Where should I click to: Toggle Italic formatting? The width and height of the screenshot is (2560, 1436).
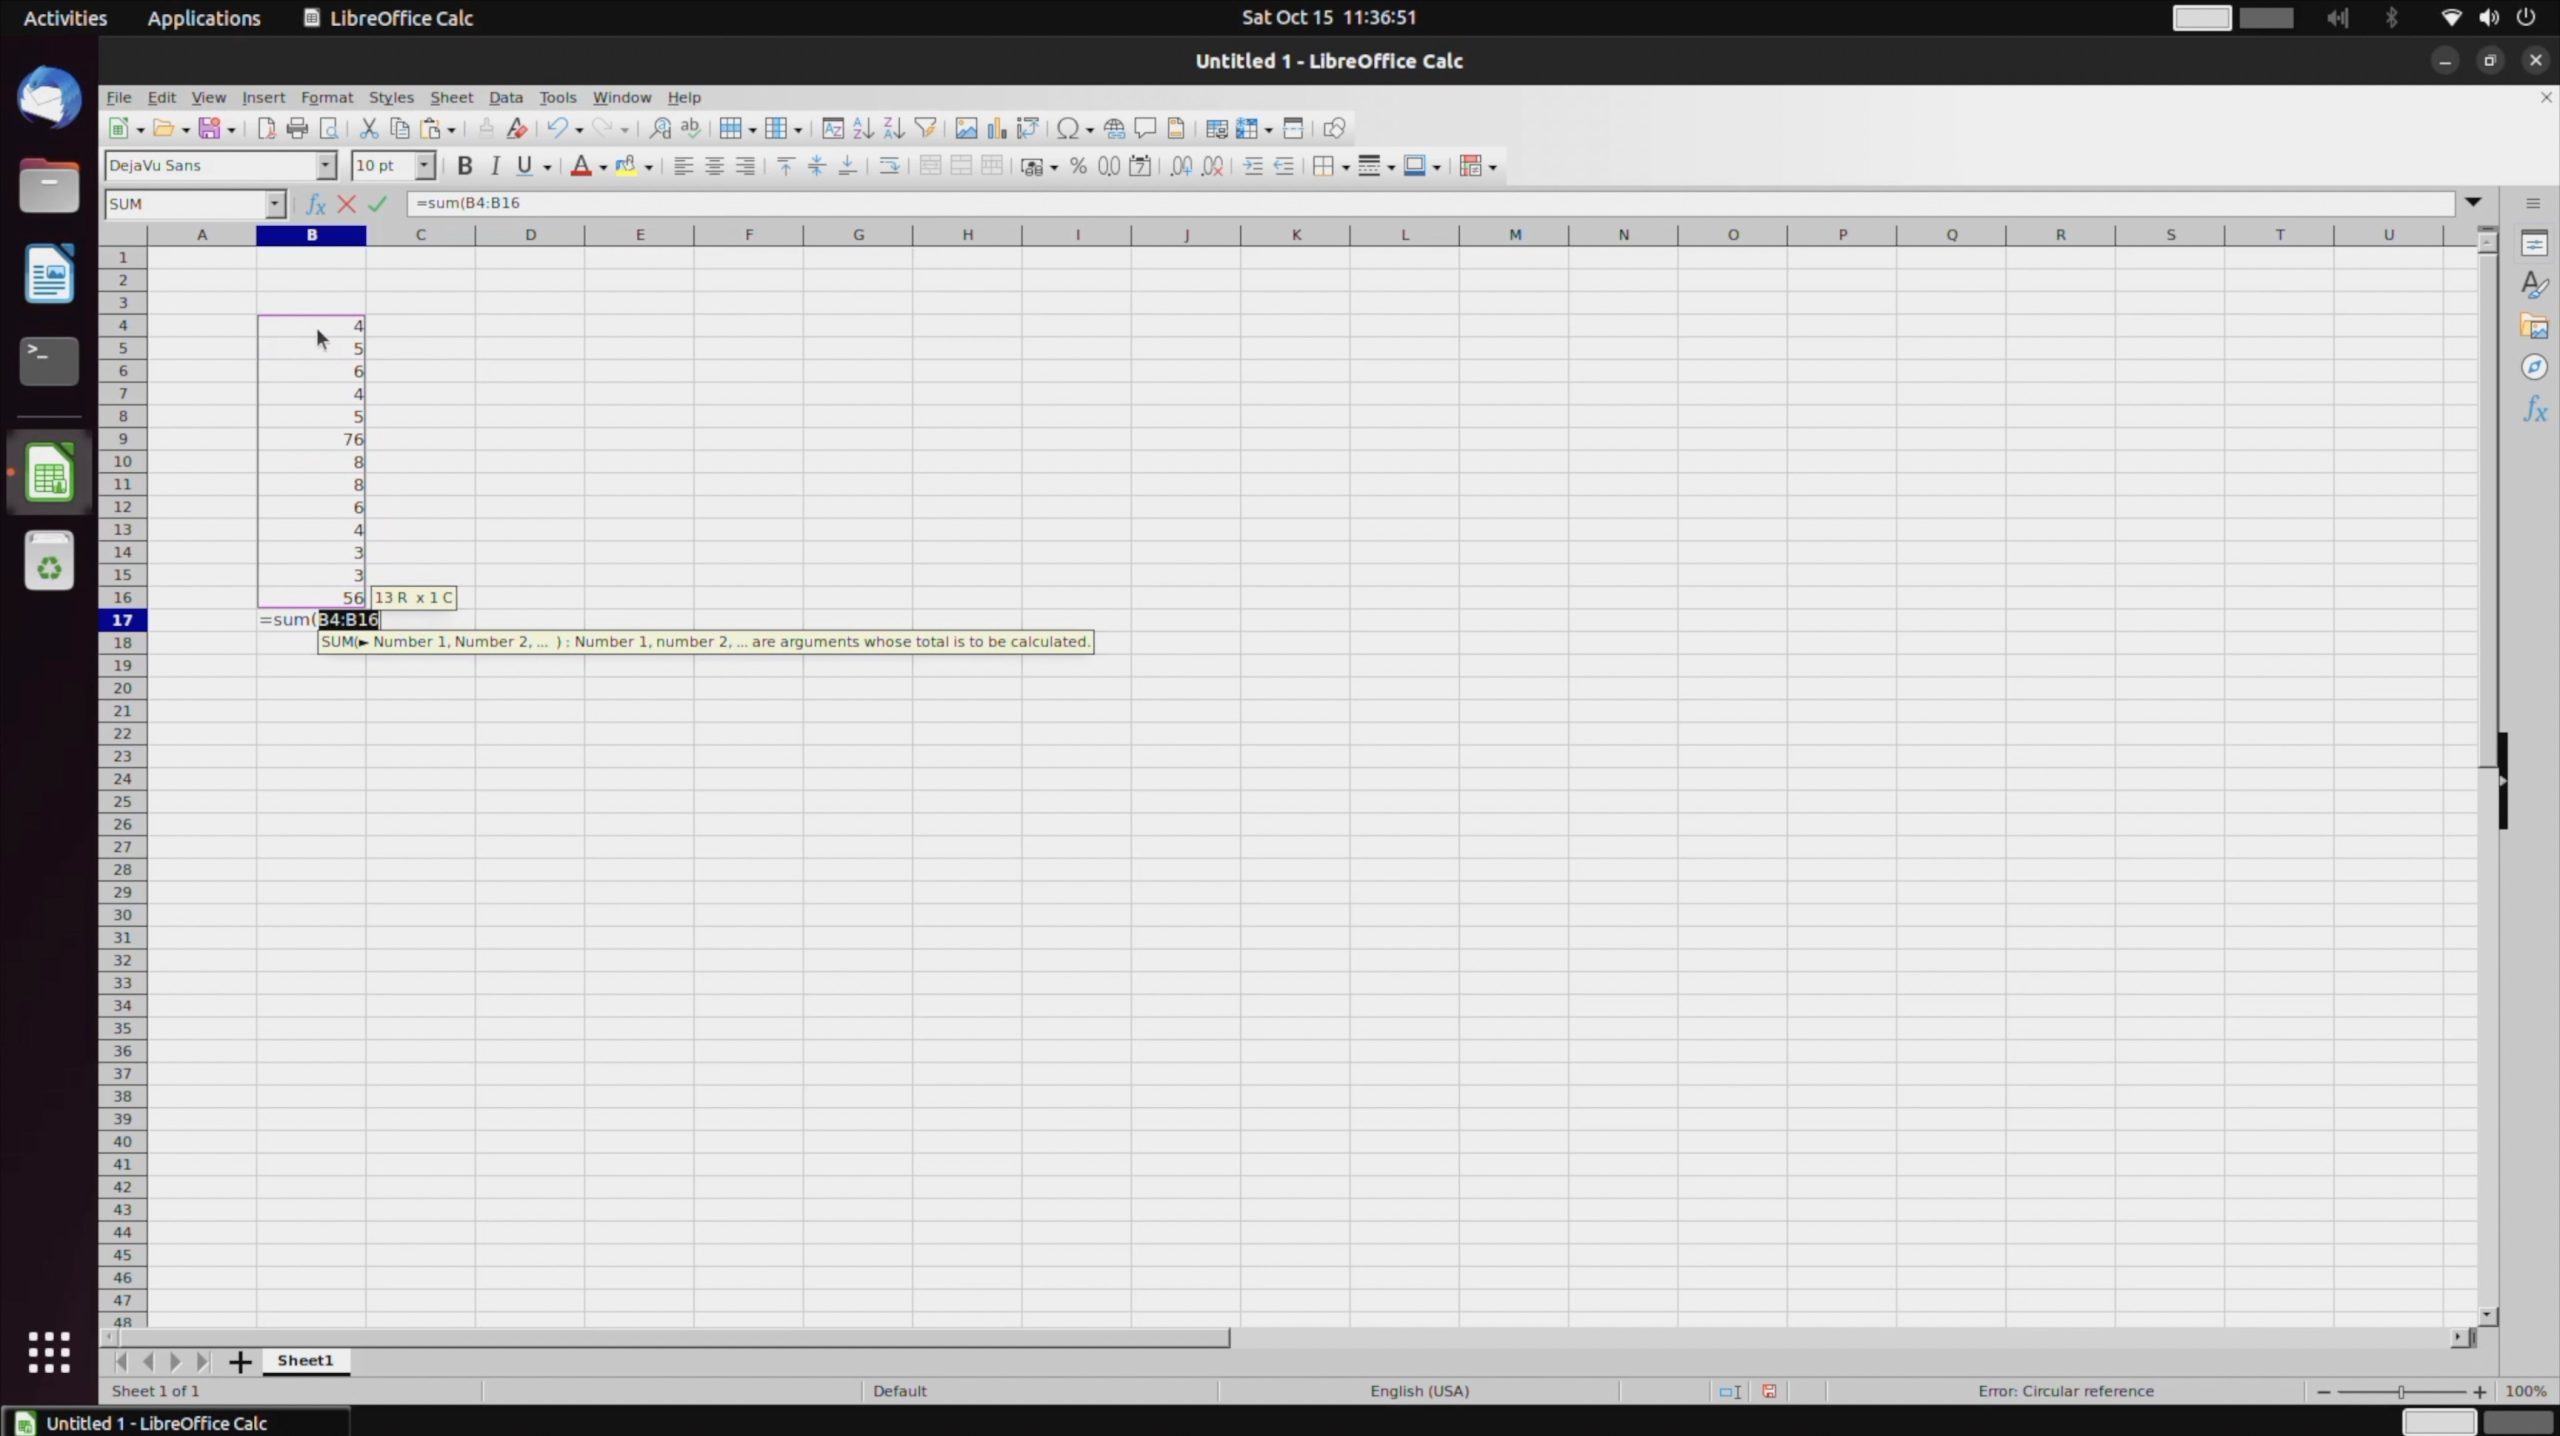pyautogui.click(x=494, y=166)
